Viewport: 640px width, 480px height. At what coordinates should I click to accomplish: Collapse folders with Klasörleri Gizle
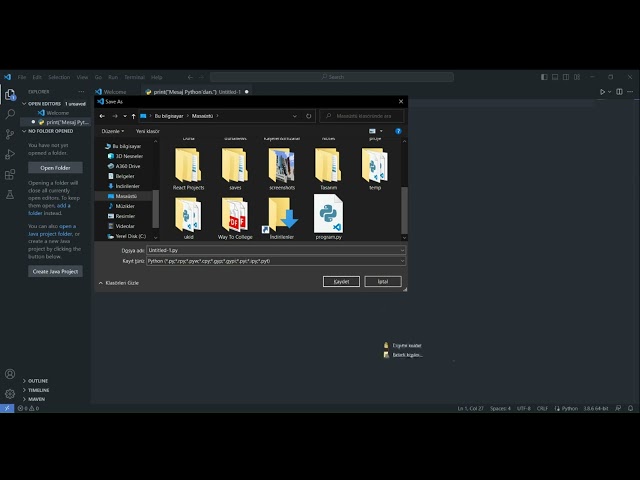[x=119, y=283]
